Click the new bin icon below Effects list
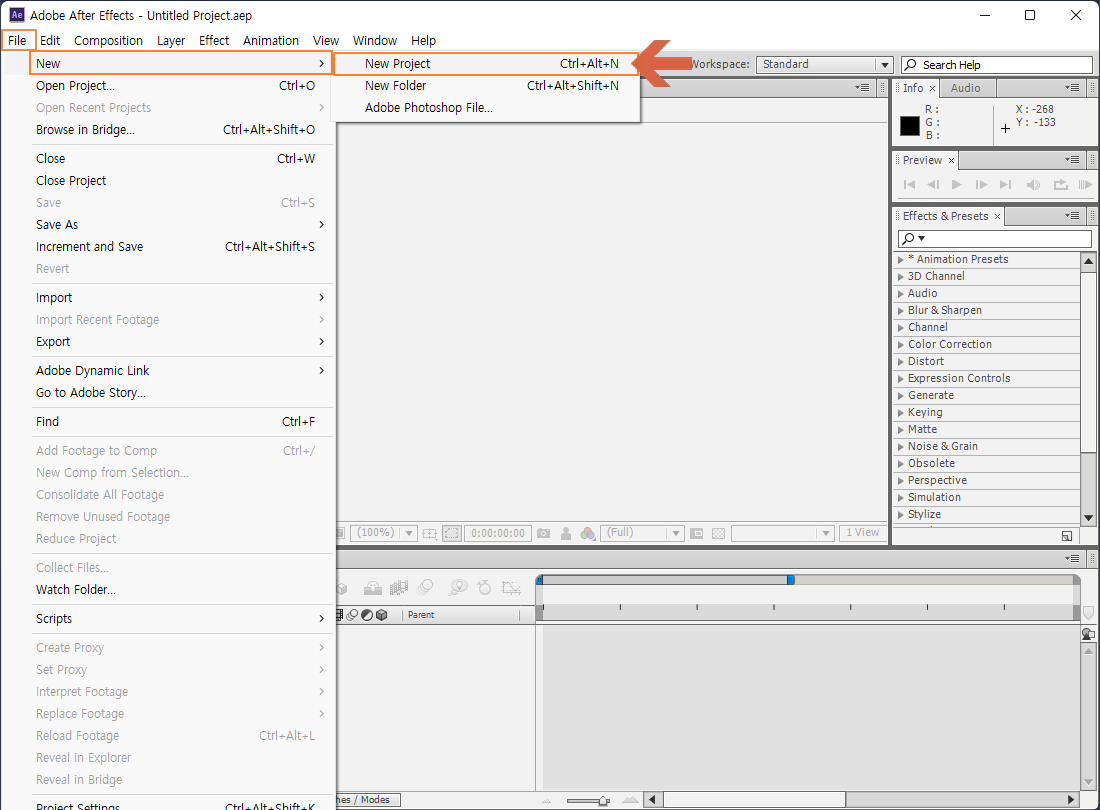 point(1066,536)
